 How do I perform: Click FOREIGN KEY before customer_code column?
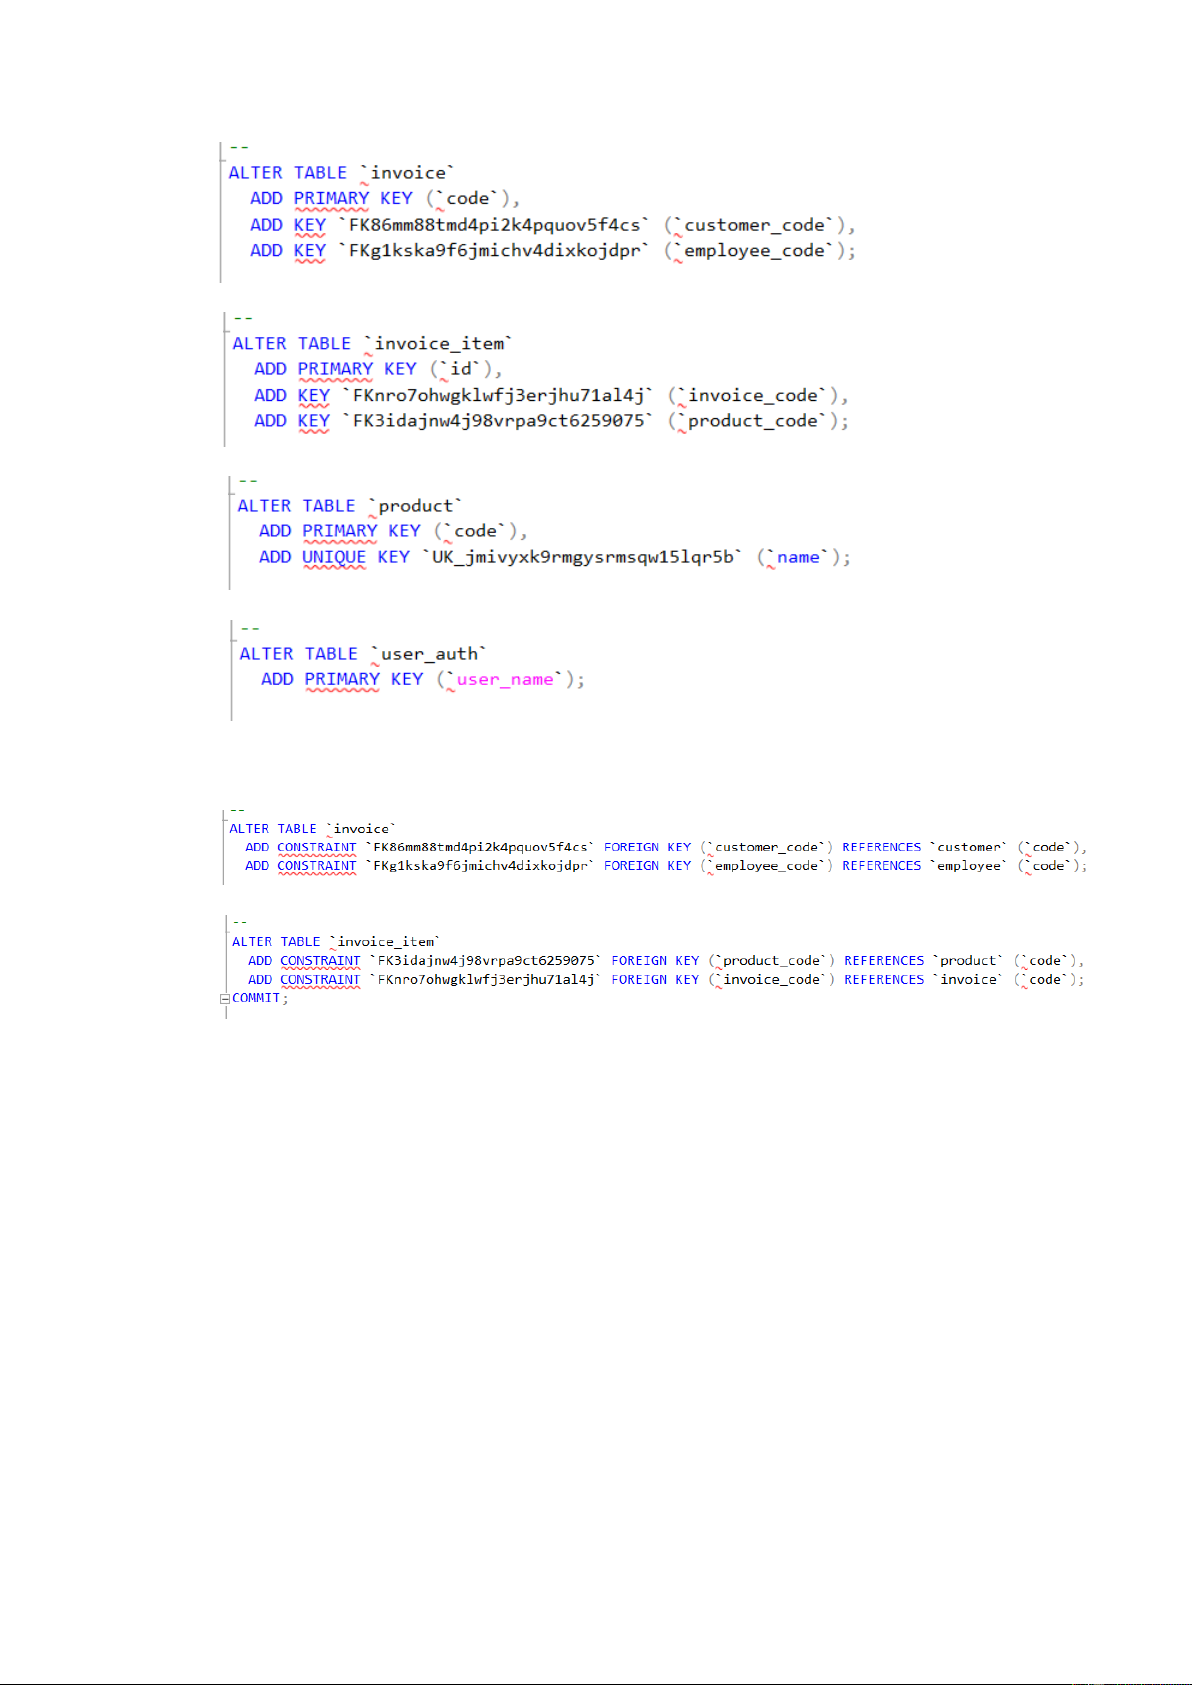[647, 847]
